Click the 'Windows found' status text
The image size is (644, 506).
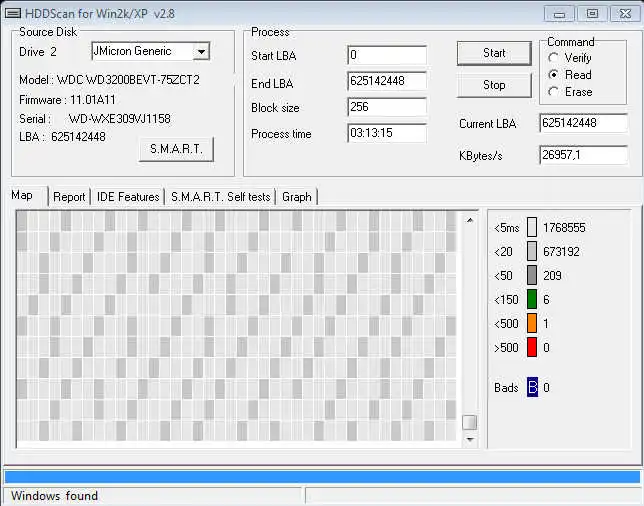[54, 496]
